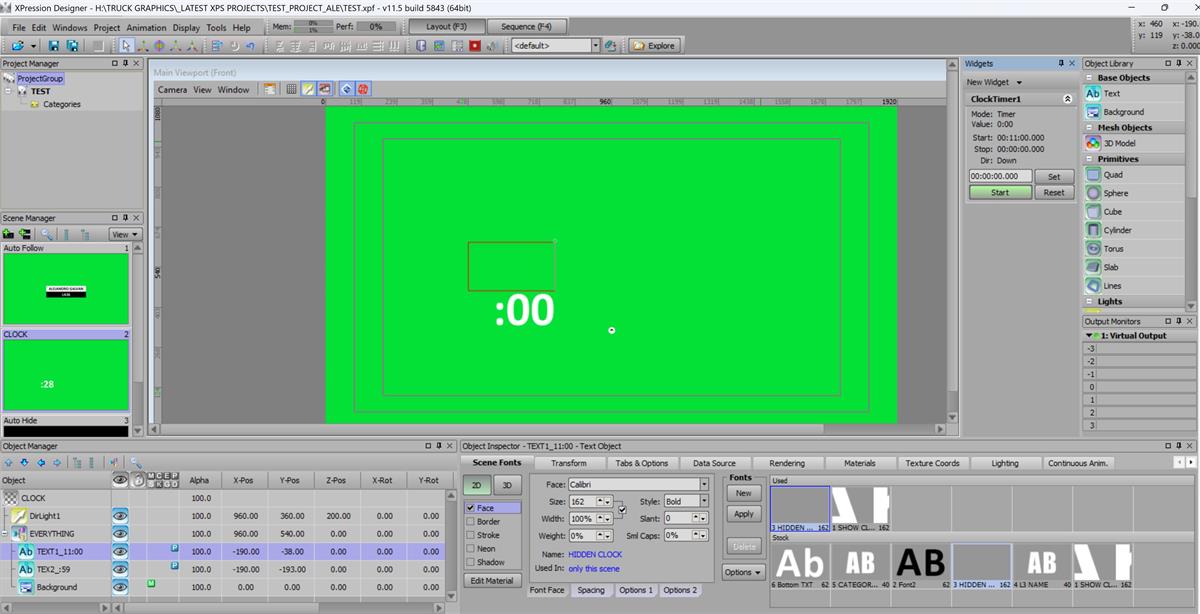Screen dimensions: 1200x614
Task: Select the 2 Font2 stock font thumbnail
Action: (x=920, y=563)
